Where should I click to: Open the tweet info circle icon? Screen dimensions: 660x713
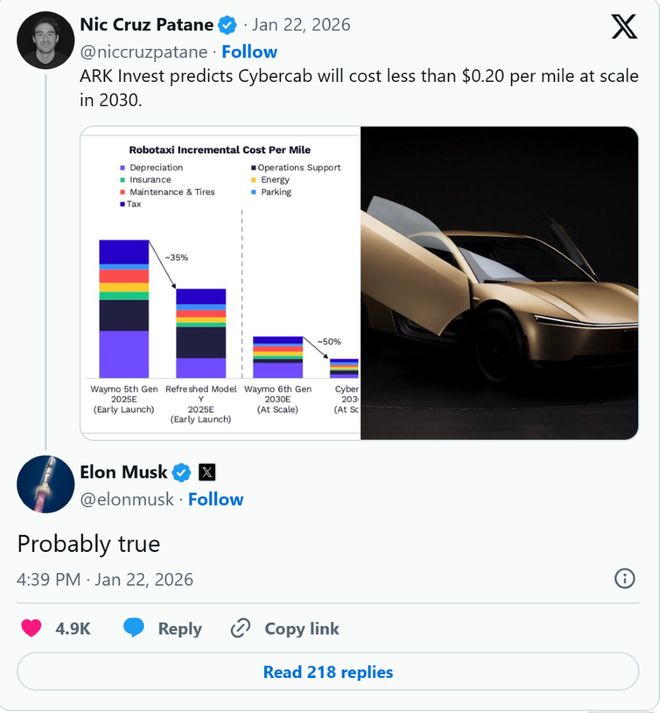point(624,578)
